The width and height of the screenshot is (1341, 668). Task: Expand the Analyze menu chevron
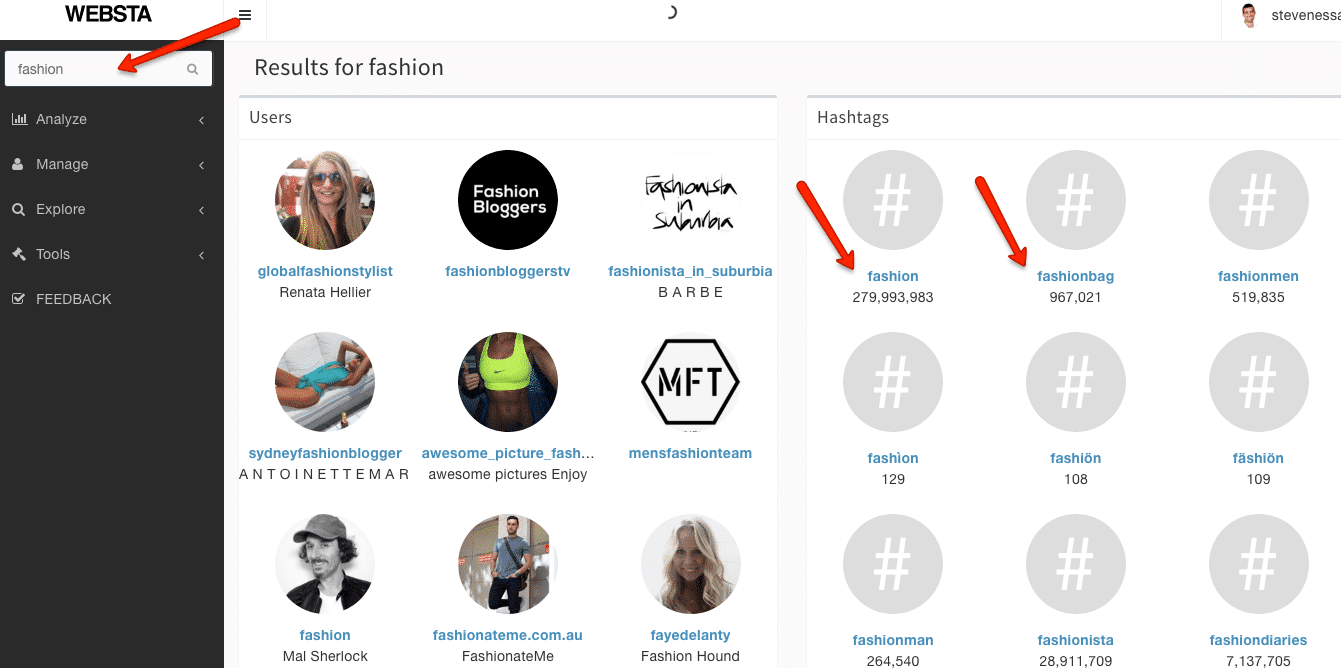(201, 120)
